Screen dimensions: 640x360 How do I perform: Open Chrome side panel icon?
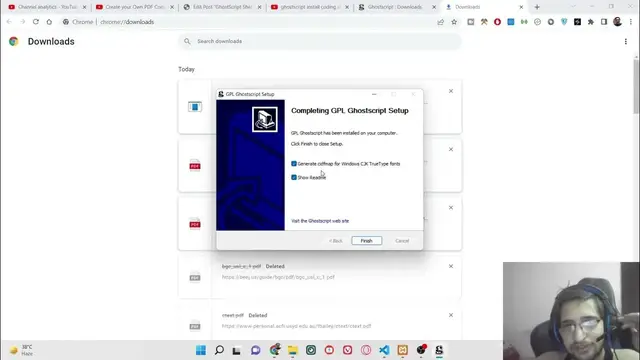(604, 22)
